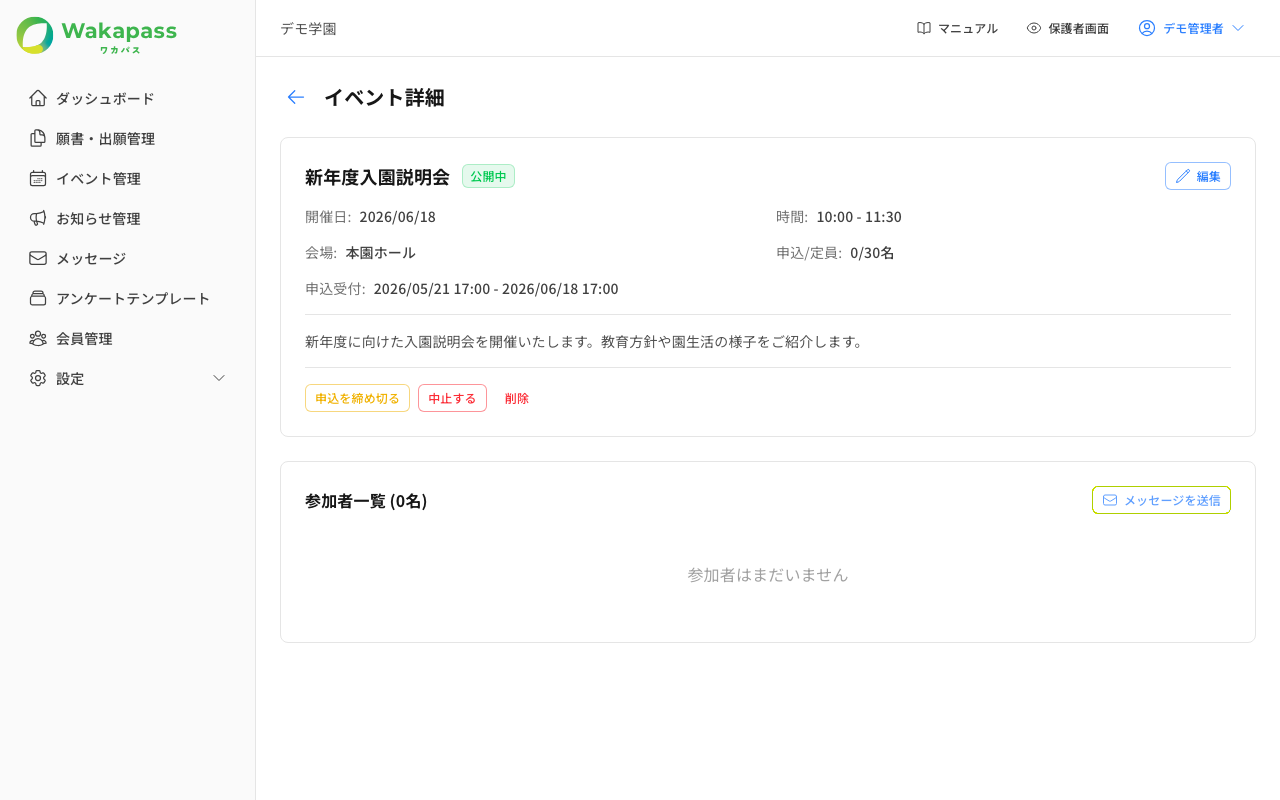Image resolution: width=1280 pixels, height=800 pixels.
Task: Click the 申込受付 period value
Action: (x=496, y=289)
